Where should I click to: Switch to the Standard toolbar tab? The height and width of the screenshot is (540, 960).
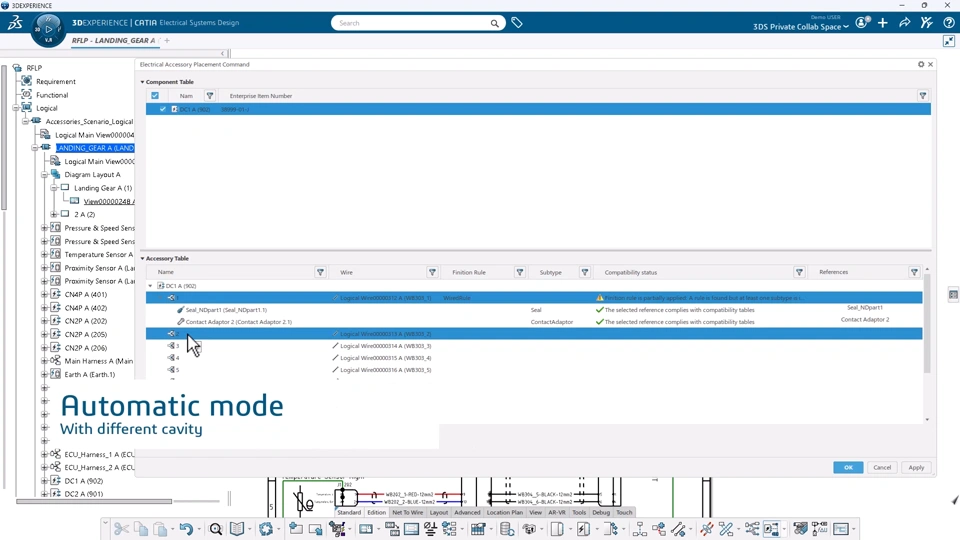click(349, 512)
